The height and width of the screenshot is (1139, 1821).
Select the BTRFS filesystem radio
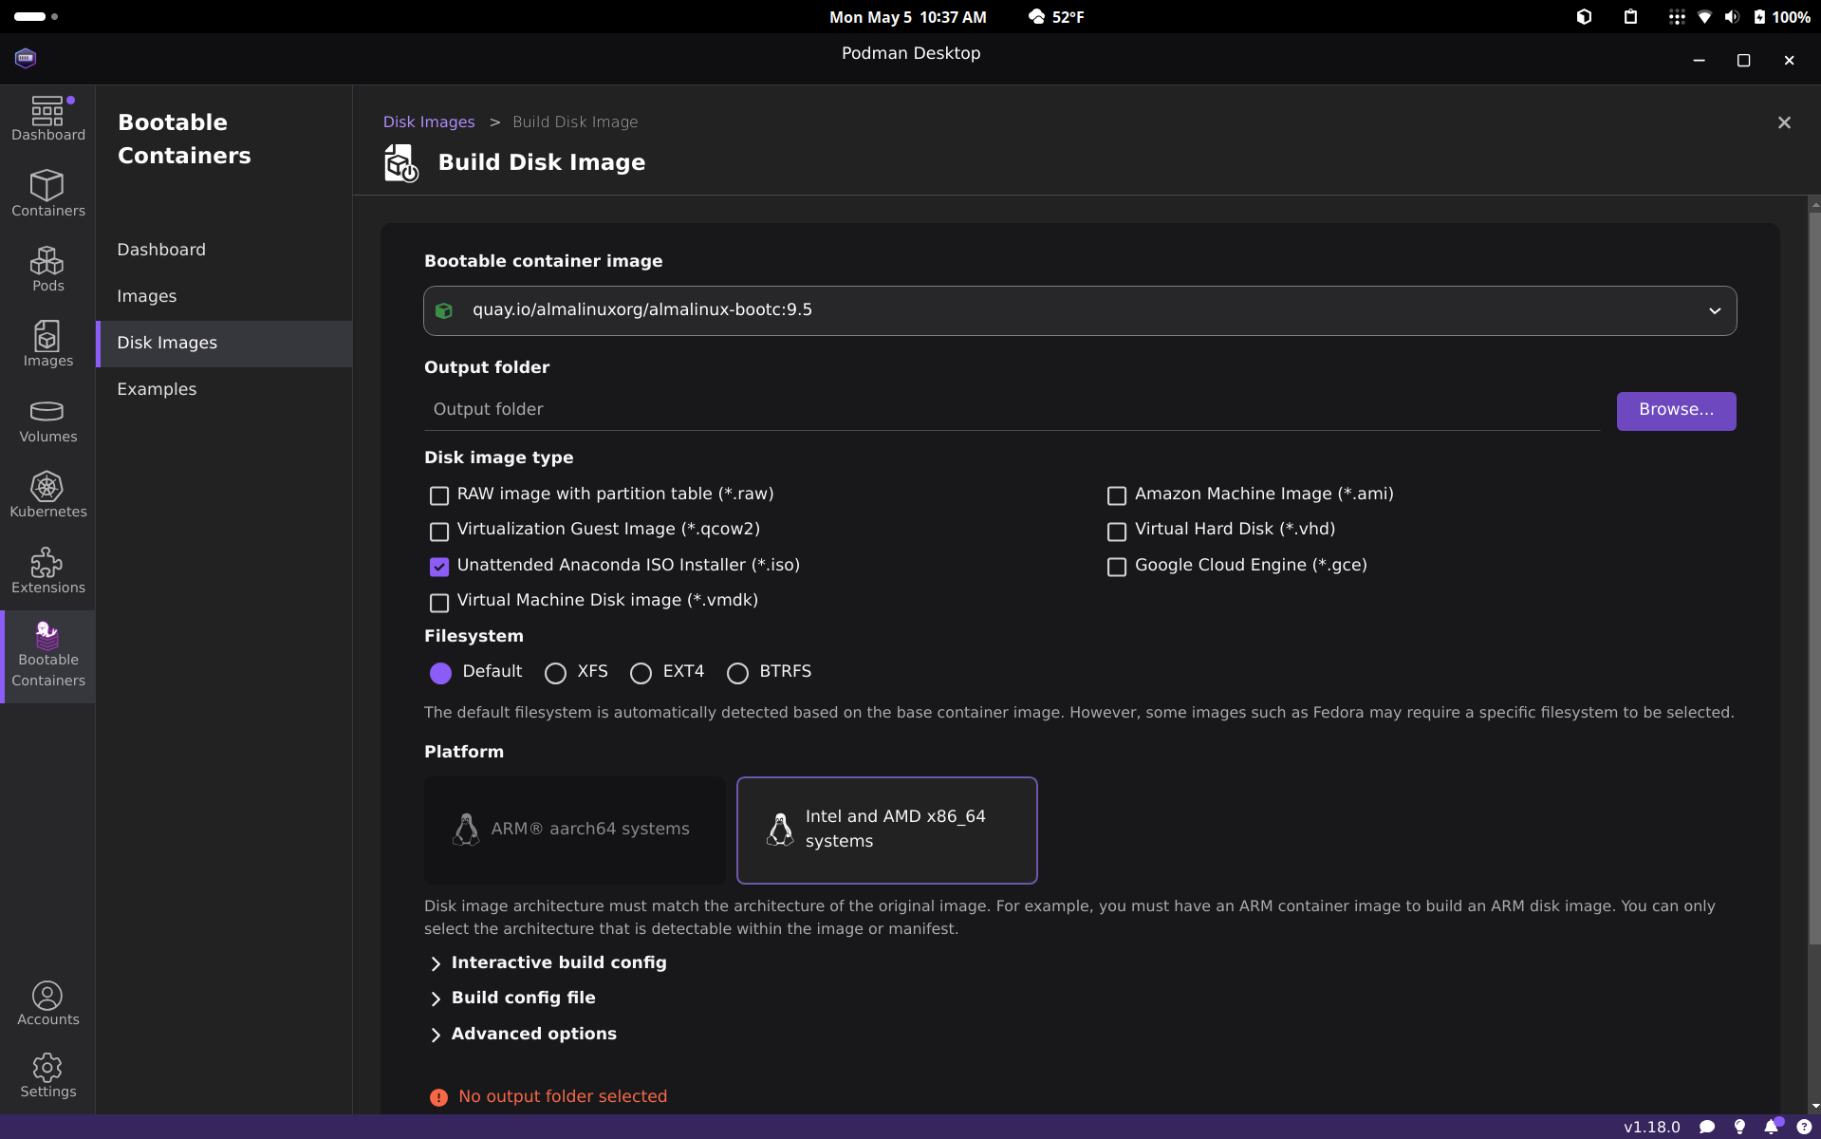(738, 673)
